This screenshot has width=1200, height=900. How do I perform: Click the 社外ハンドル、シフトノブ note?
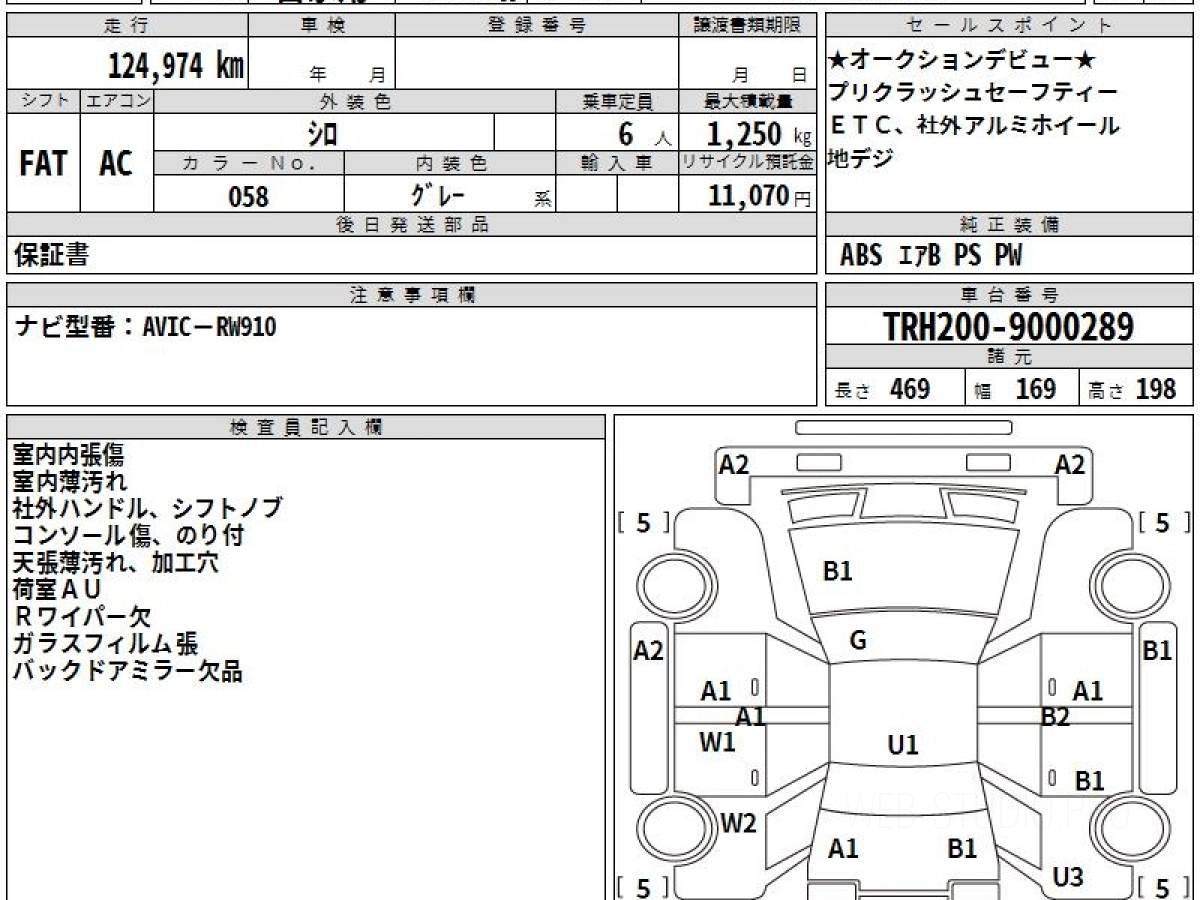click(x=147, y=508)
